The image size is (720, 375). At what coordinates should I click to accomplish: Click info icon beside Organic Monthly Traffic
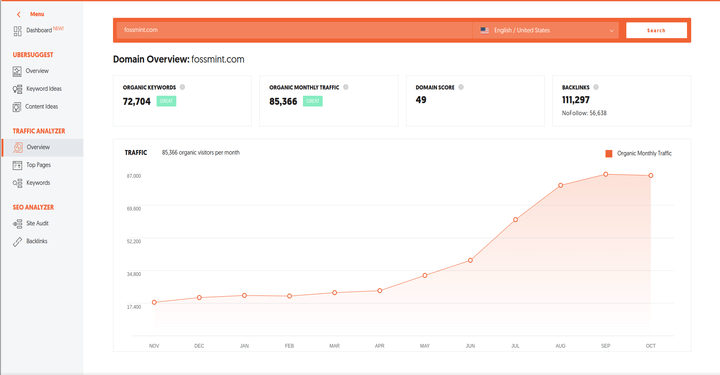click(x=346, y=87)
